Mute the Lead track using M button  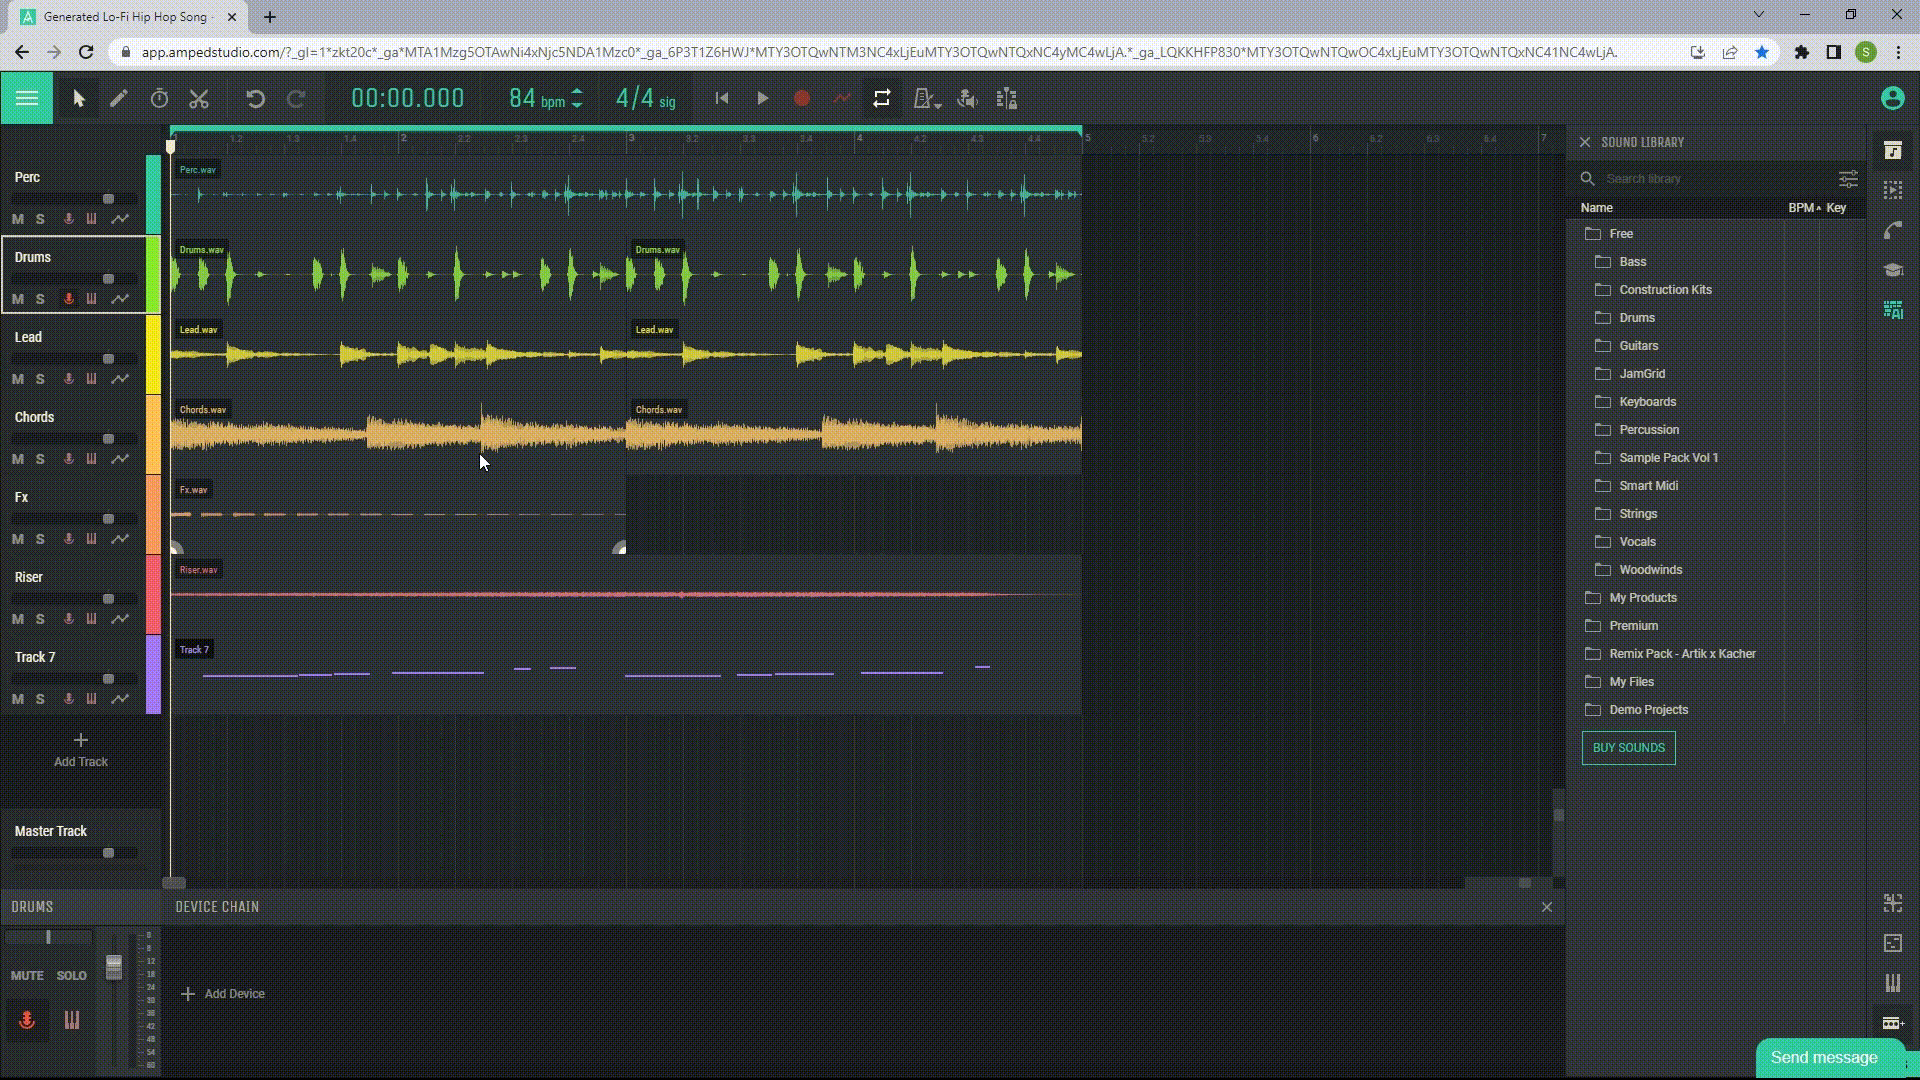pyautogui.click(x=18, y=378)
